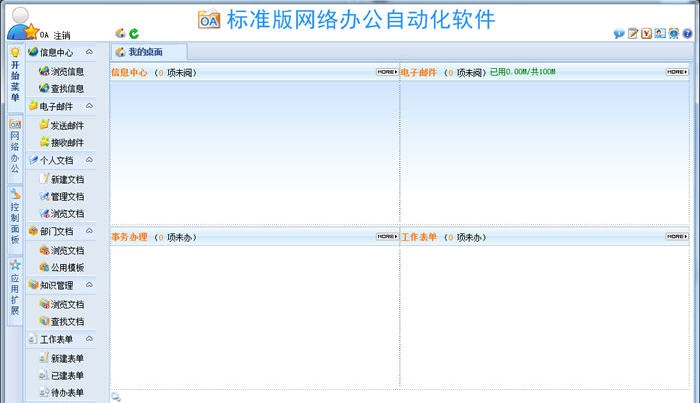
Task: Open 待办表单 in the sidebar
Action: coord(62,392)
